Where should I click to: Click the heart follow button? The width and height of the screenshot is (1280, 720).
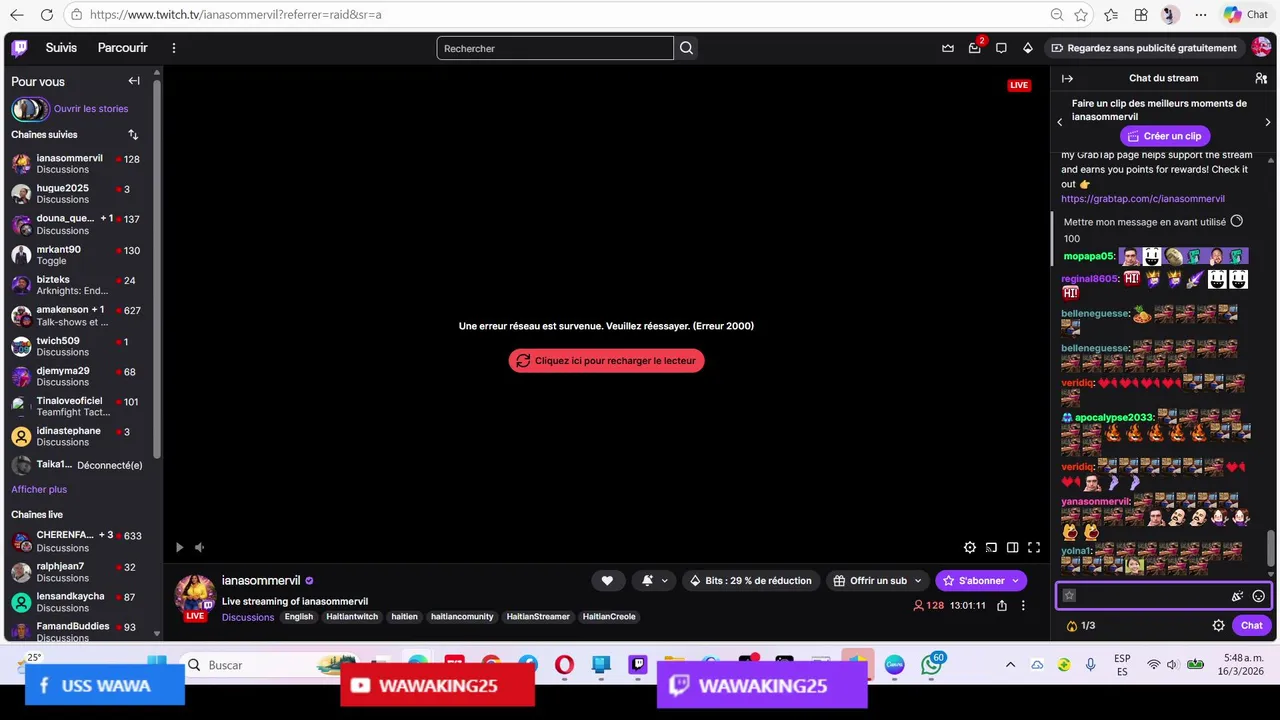[607, 581]
